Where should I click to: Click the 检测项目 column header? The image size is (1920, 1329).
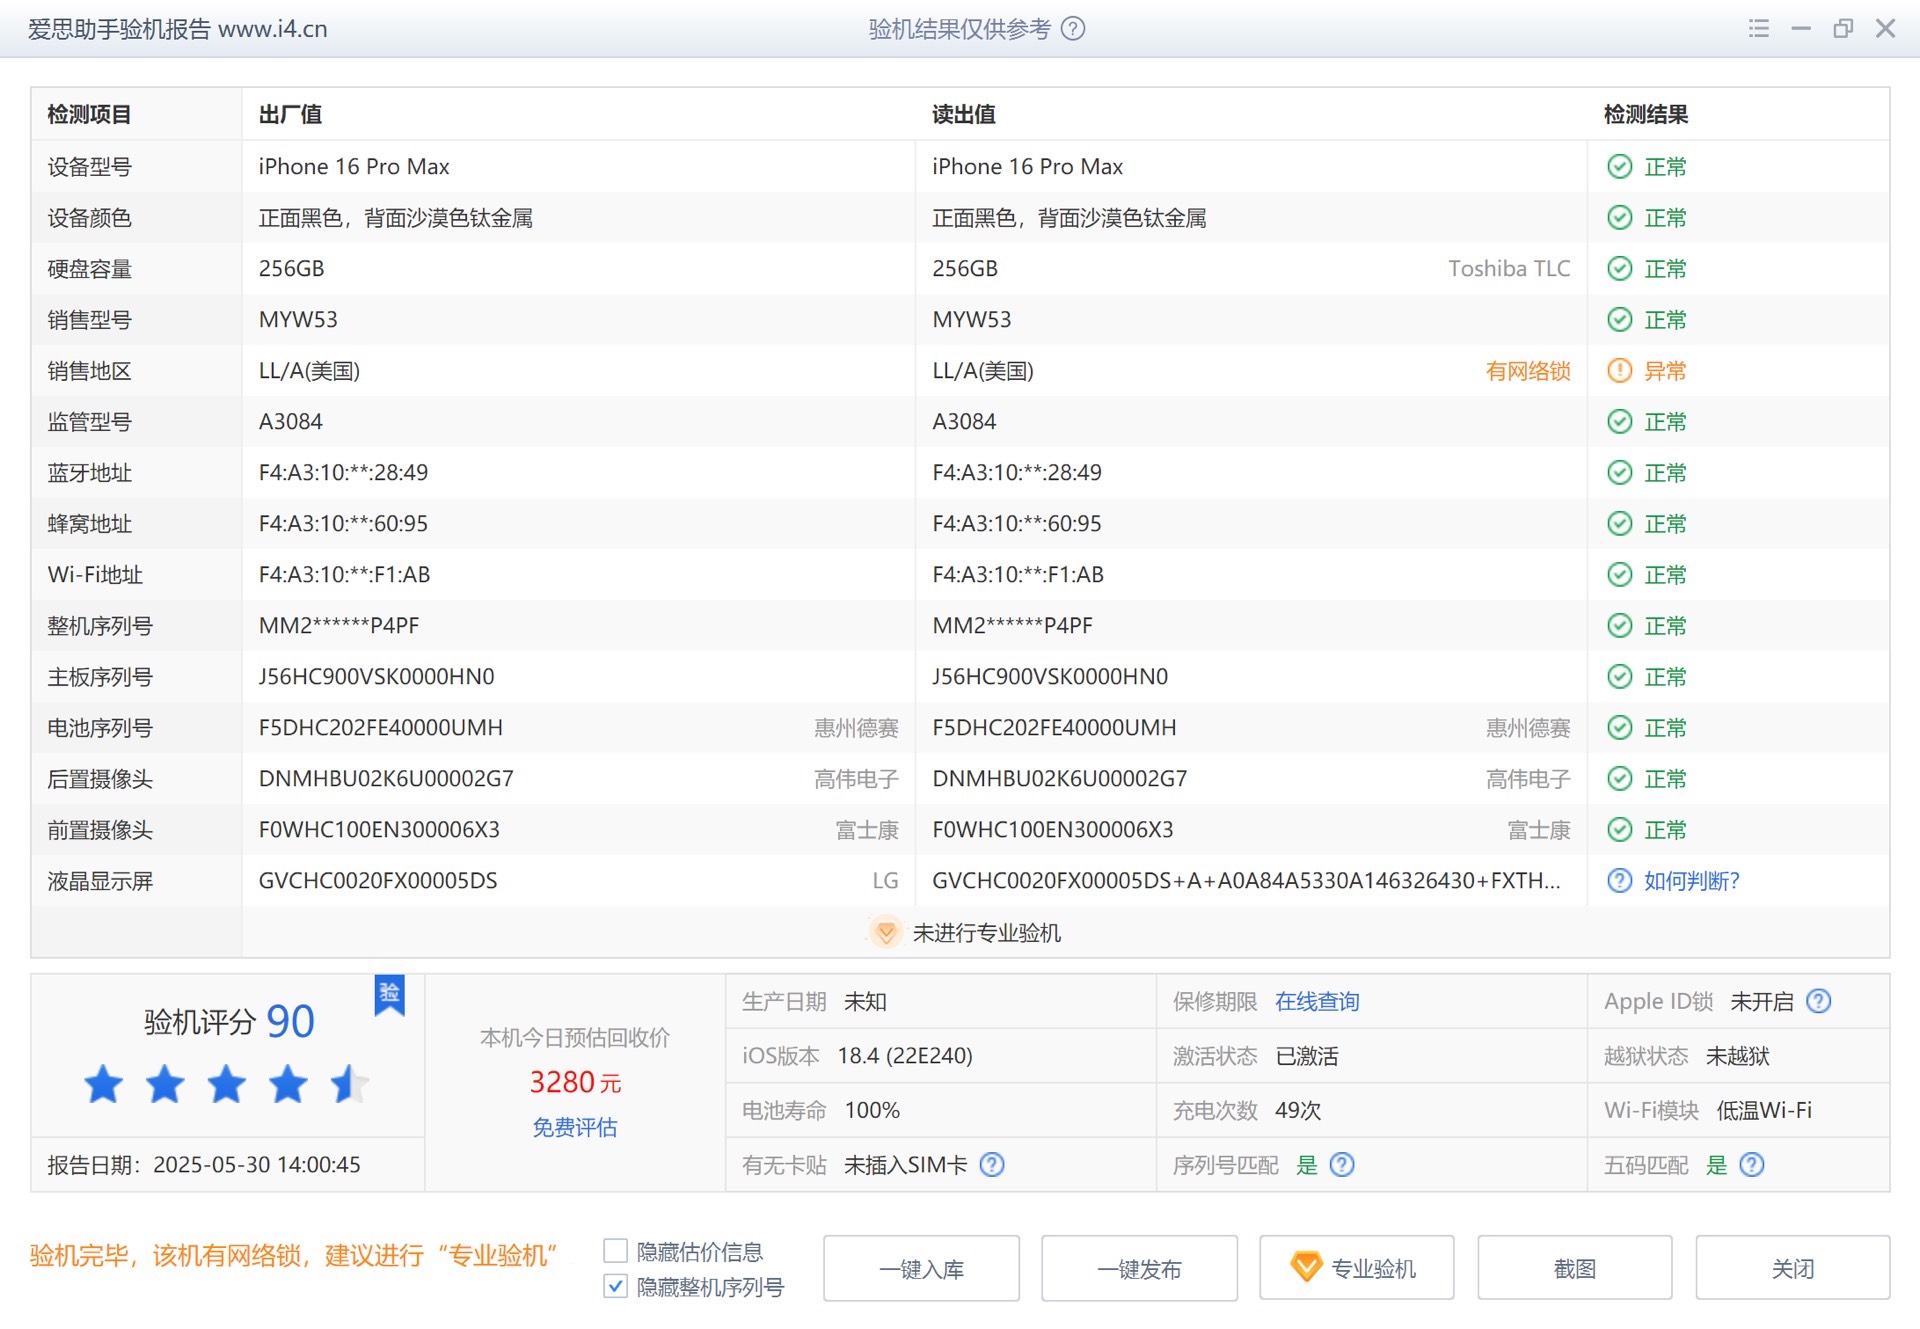[x=89, y=115]
